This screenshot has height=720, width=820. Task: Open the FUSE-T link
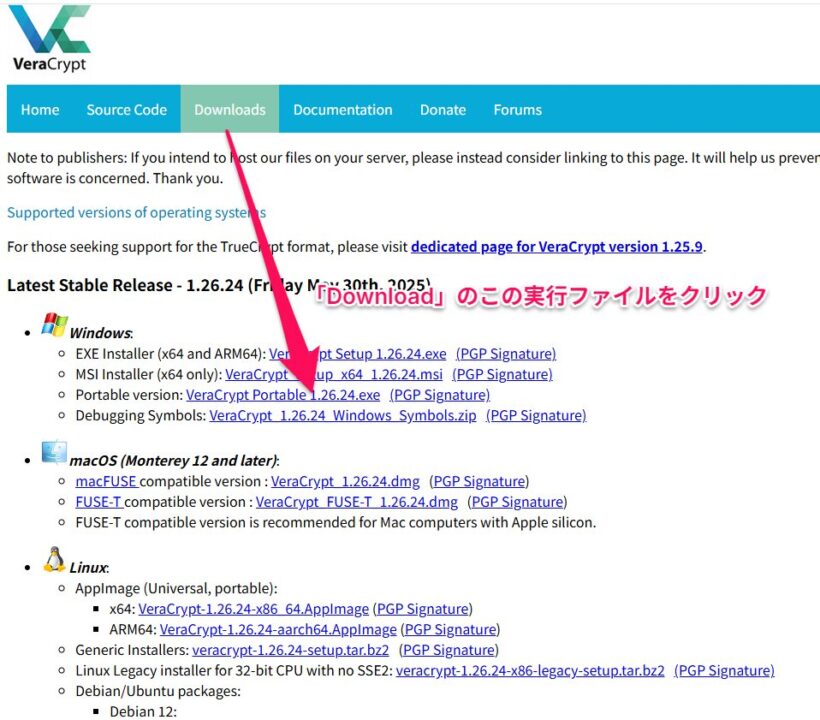click(99, 502)
